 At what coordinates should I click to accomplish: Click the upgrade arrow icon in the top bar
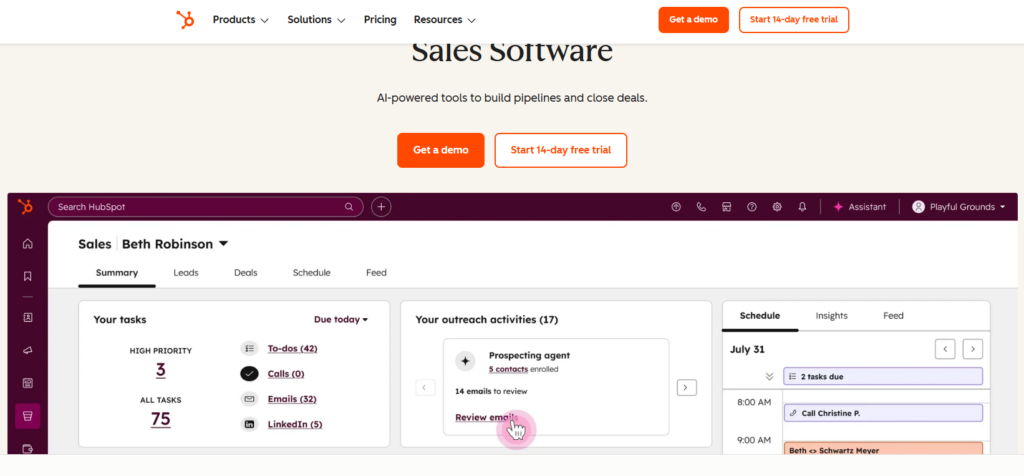pyautogui.click(x=676, y=207)
